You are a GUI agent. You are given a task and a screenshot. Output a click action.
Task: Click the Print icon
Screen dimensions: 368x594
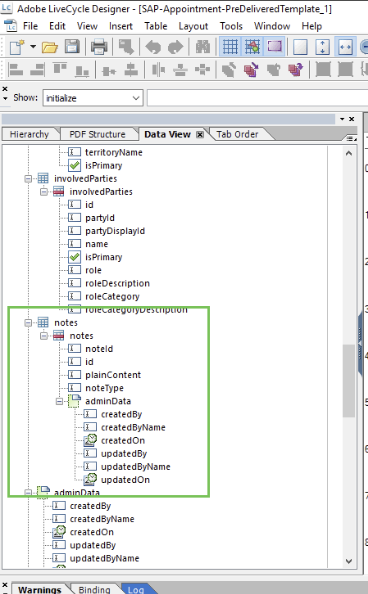(x=99, y=47)
